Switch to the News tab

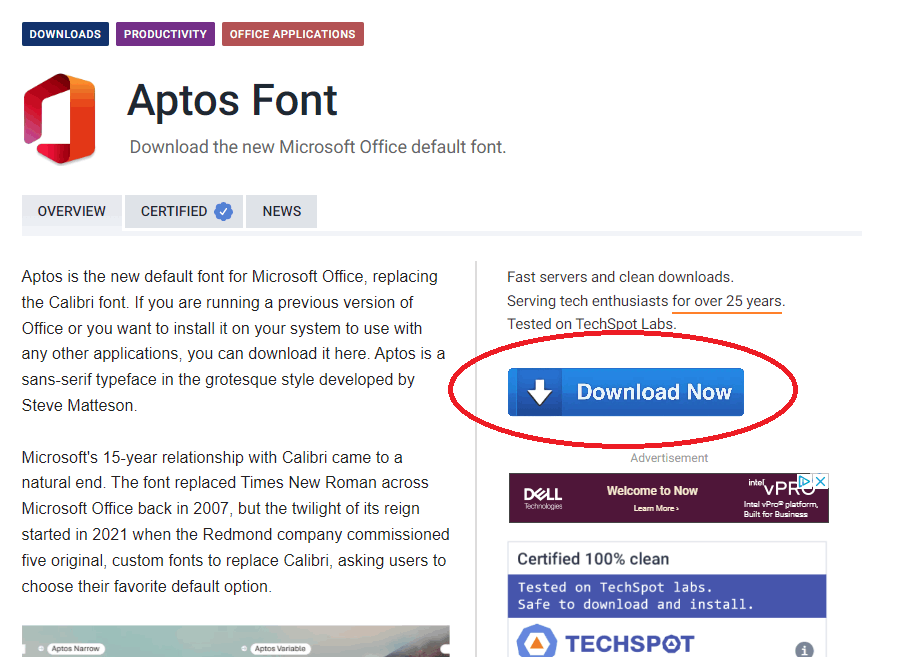click(282, 212)
